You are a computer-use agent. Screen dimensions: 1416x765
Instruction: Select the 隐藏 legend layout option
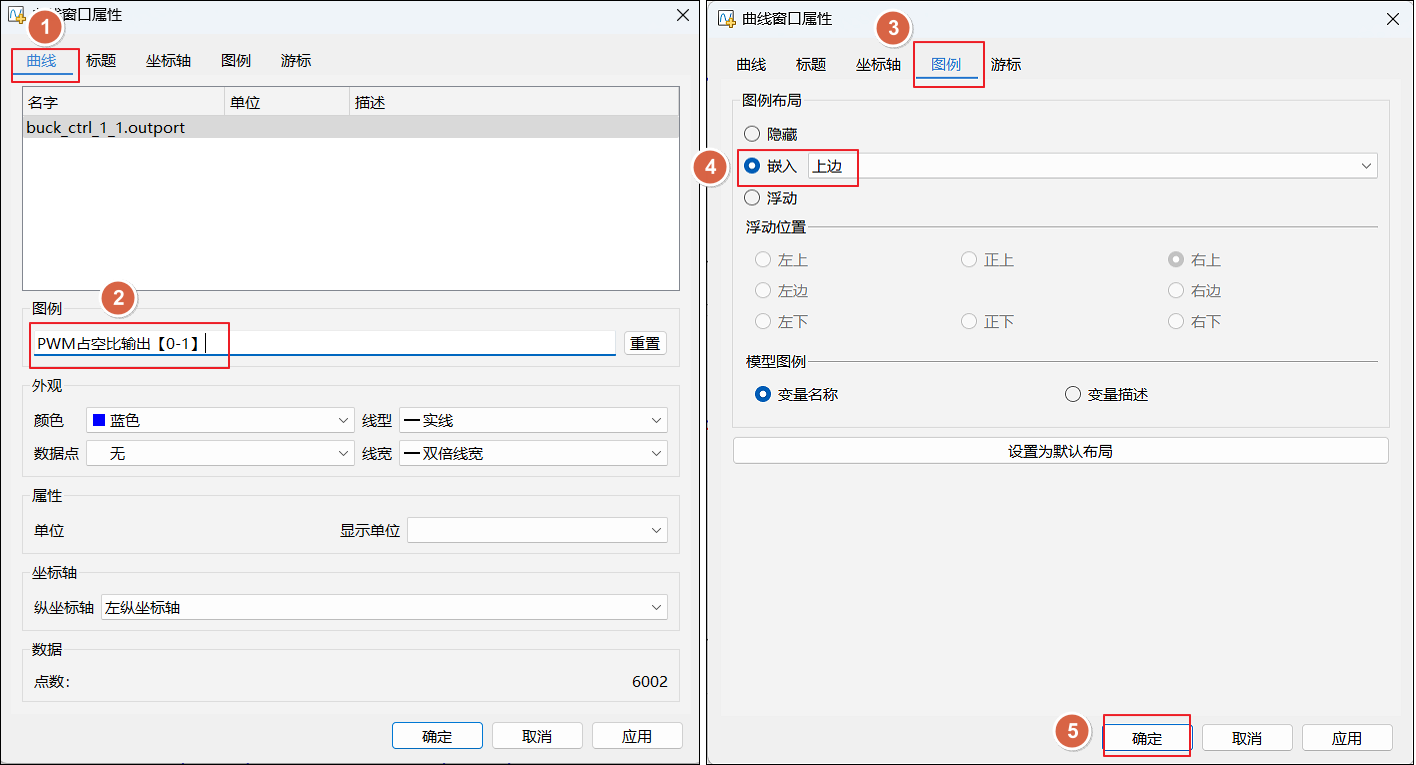[x=752, y=134]
